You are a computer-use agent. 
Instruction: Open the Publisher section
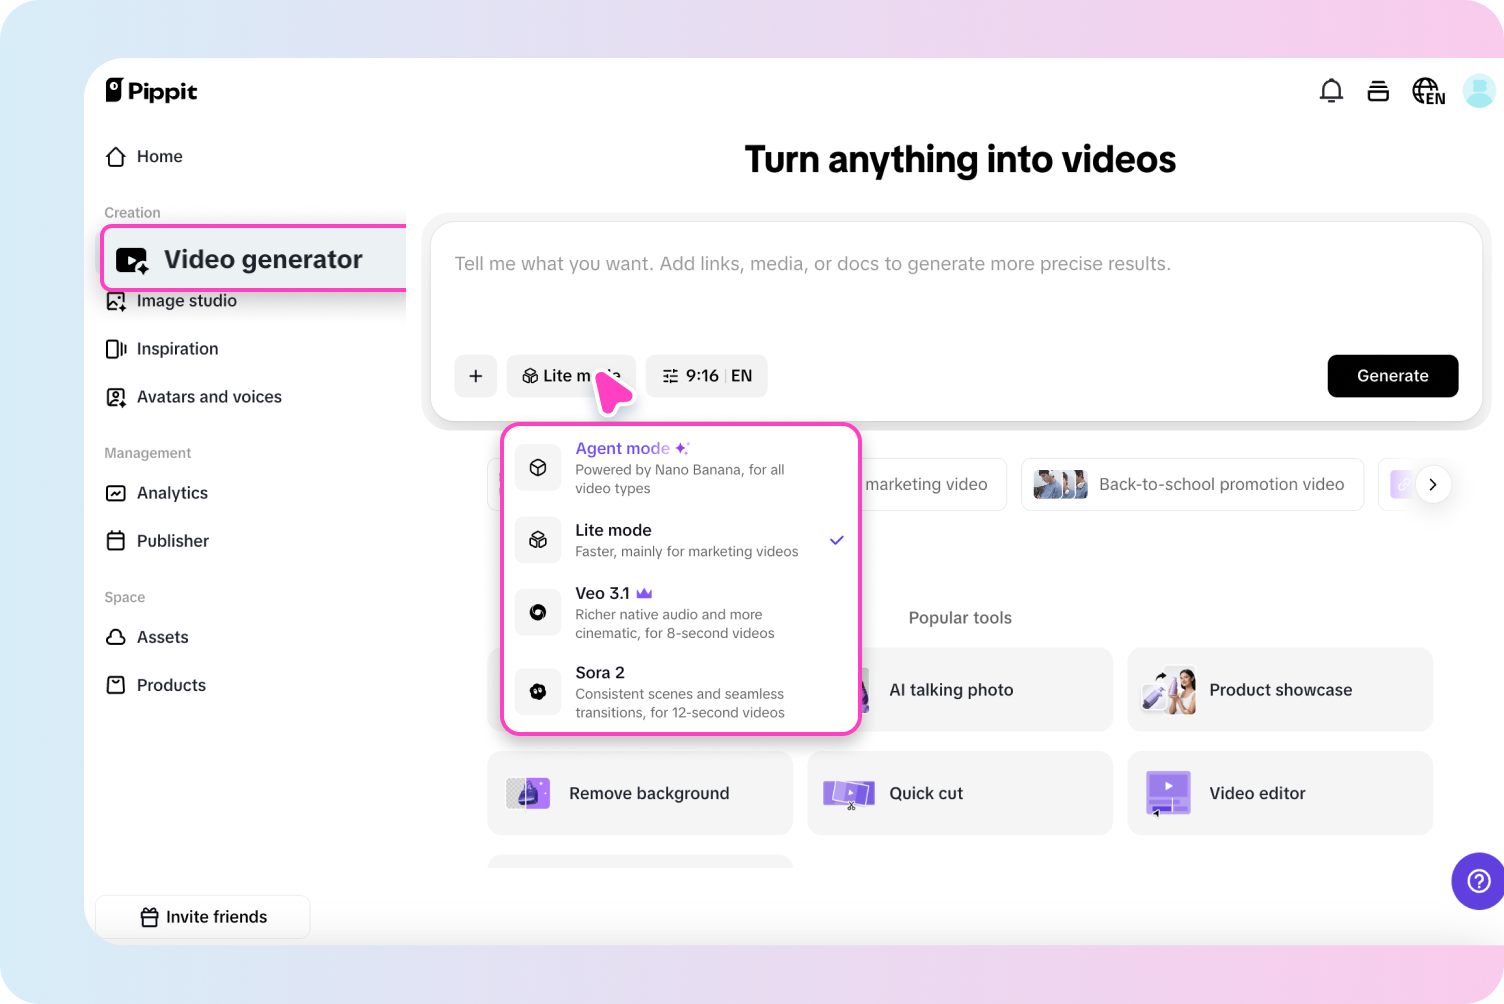[172, 540]
